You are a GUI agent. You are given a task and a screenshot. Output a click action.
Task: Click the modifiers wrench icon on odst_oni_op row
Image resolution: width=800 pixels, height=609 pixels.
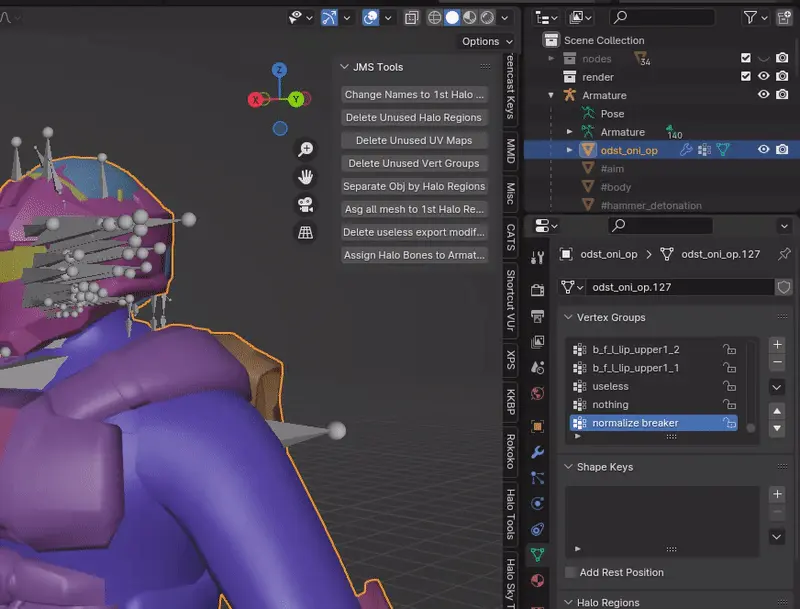(686, 149)
